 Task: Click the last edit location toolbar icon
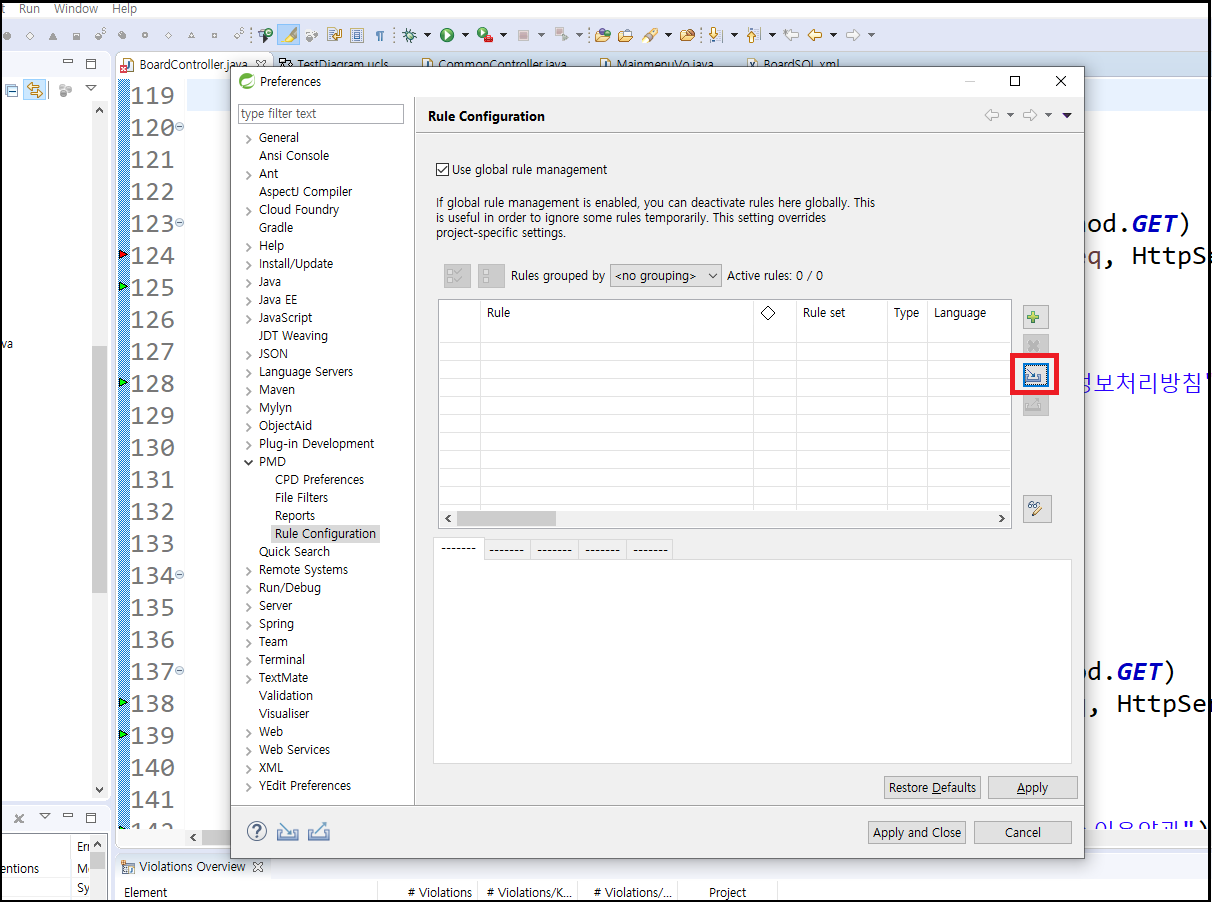tap(791, 35)
